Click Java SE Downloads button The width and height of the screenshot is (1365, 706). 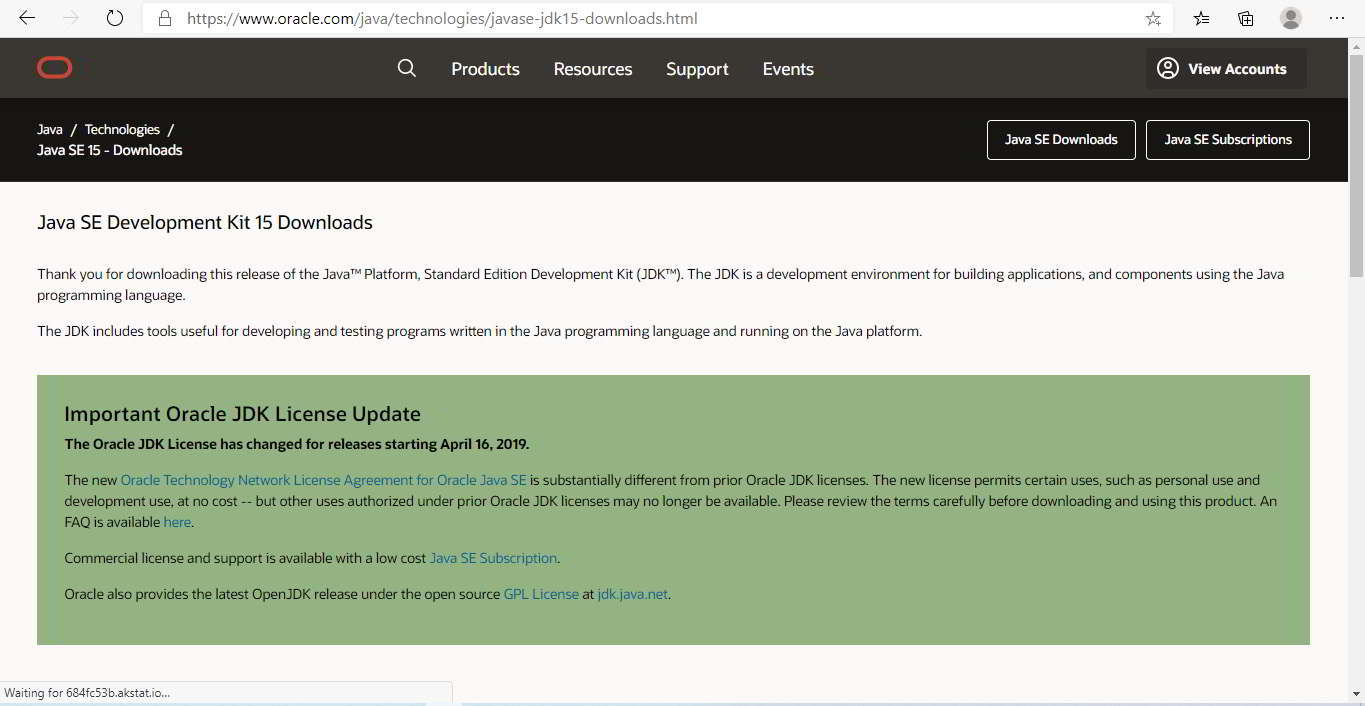1061,140
